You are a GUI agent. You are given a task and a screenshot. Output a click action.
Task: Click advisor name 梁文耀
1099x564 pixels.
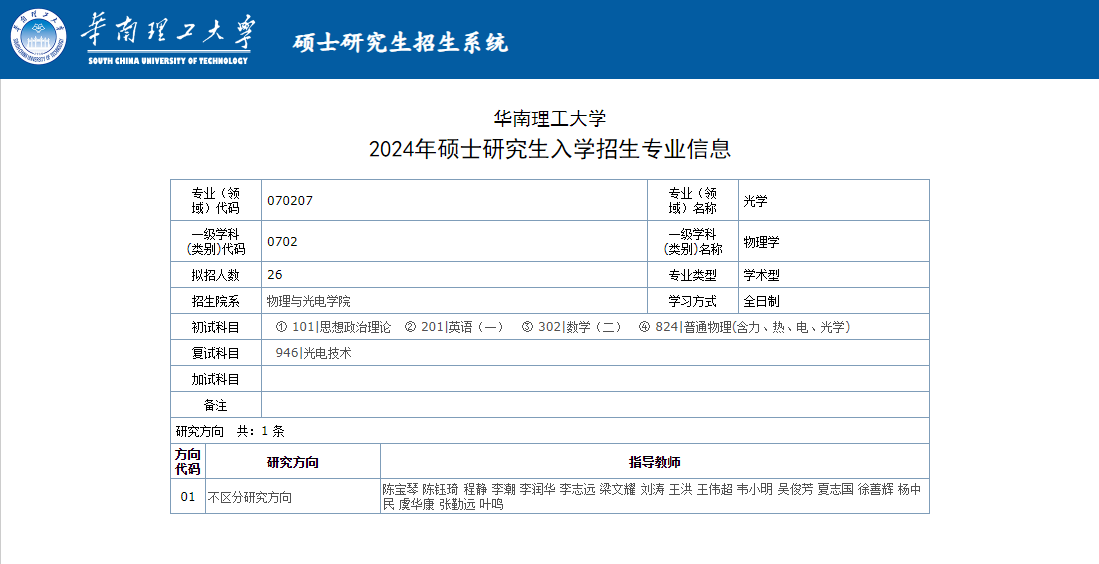[x=617, y=489]
